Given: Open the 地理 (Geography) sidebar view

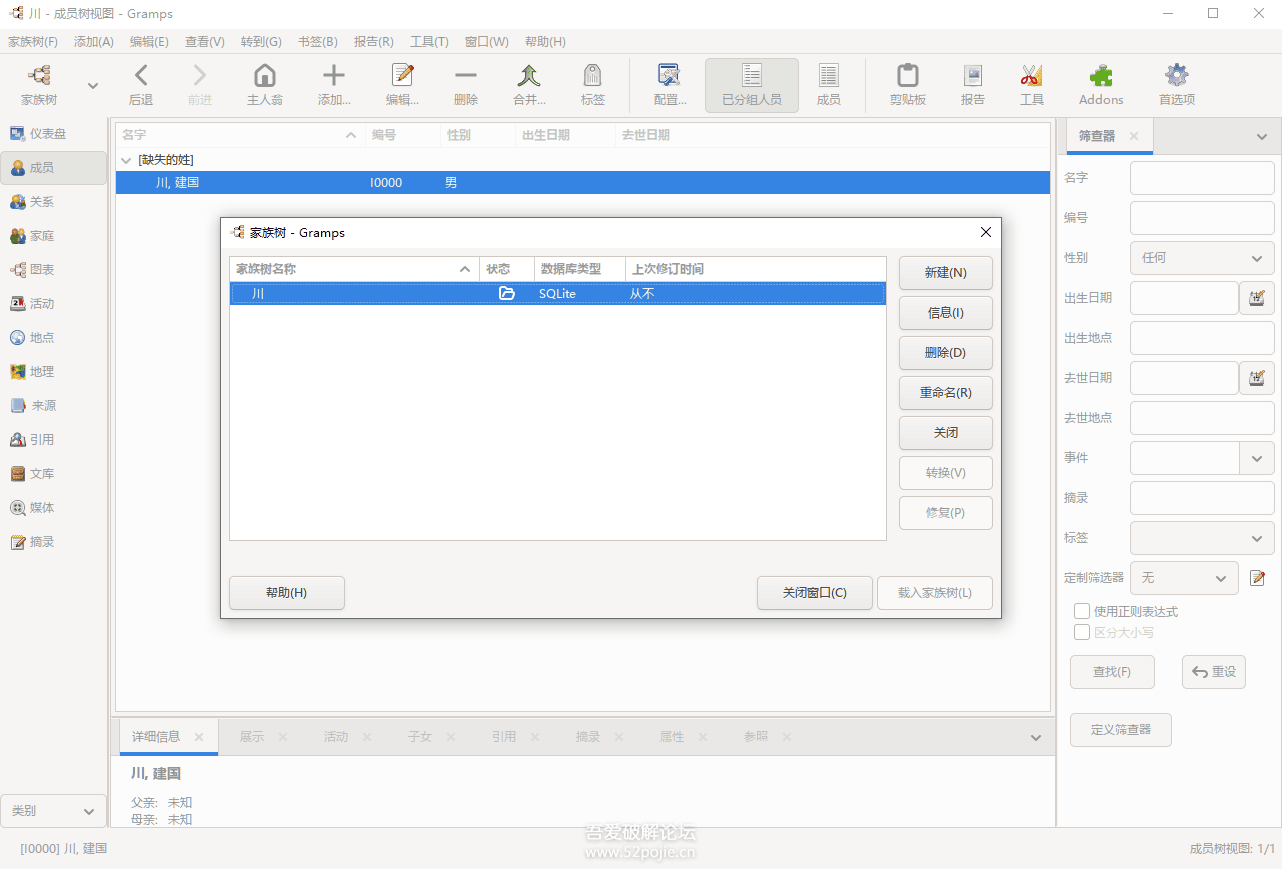Looking at the screenshot, I should [x=53, y=371].
